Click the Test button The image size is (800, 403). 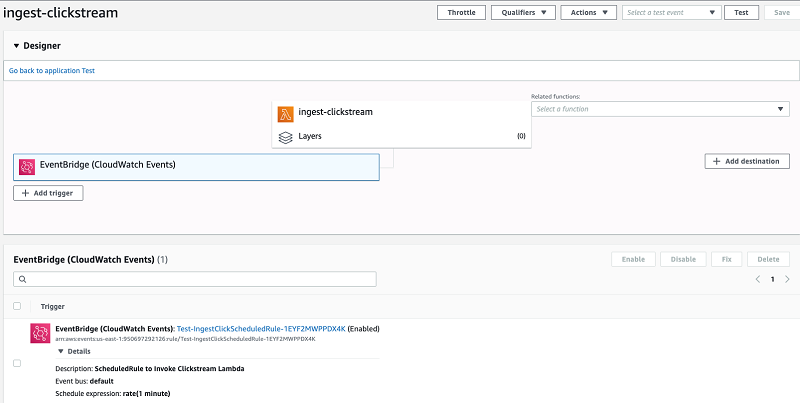tap(741, 13)
